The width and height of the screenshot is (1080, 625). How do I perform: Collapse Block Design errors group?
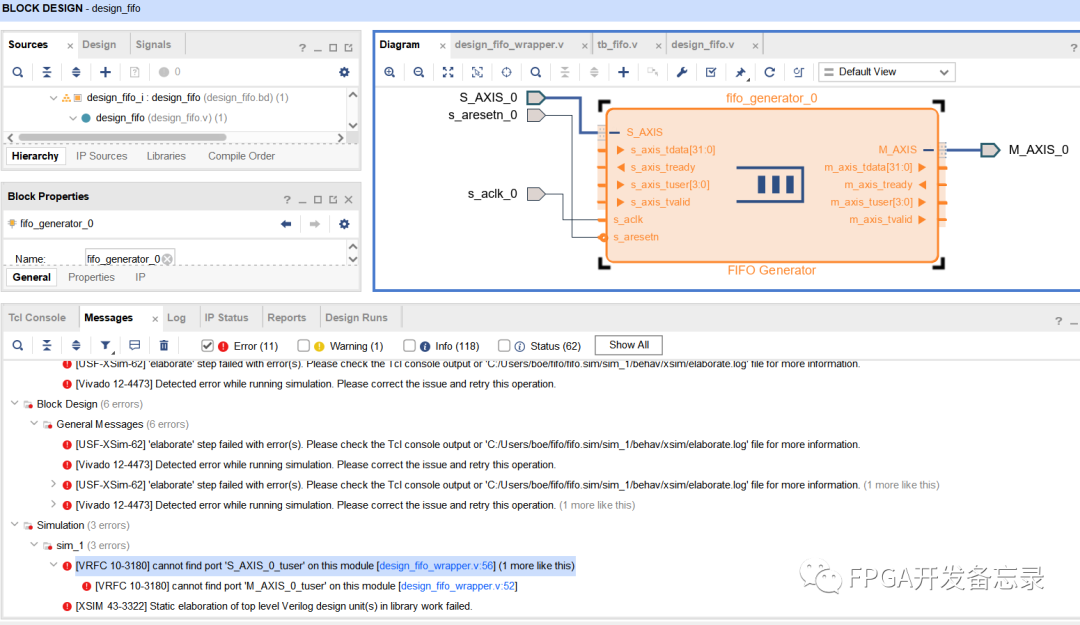pyautogui.click(x=14, y=404)
